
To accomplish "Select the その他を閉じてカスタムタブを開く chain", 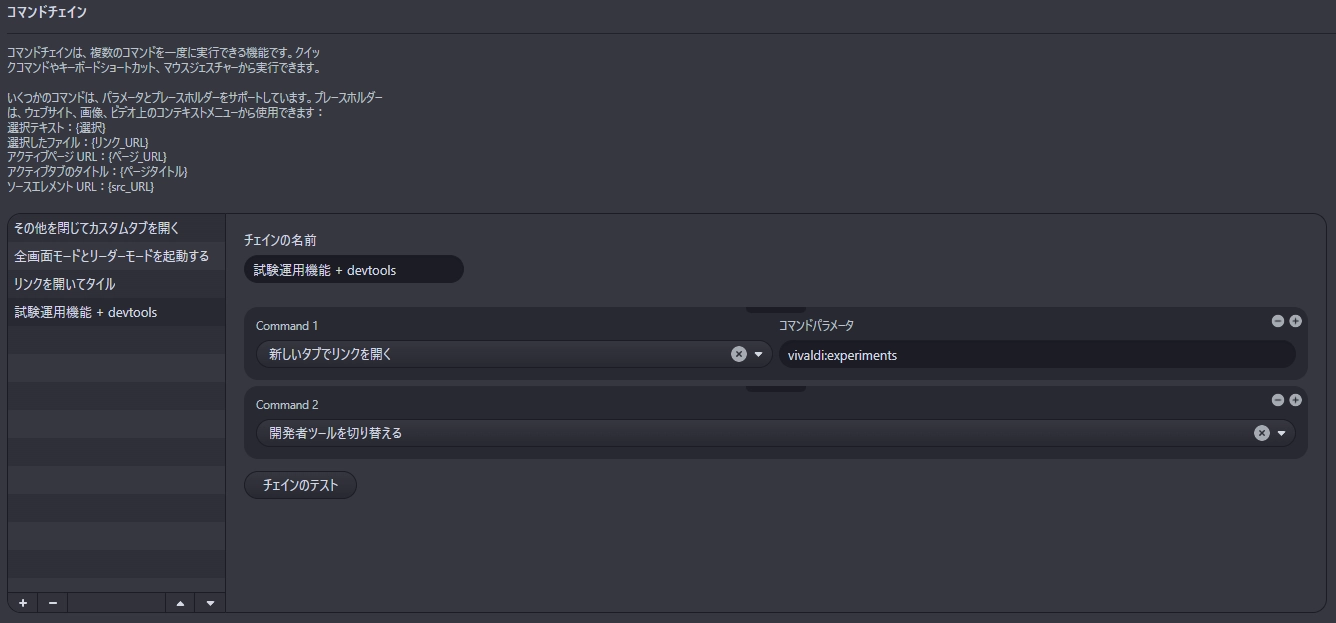I will [x=117, y=228].
